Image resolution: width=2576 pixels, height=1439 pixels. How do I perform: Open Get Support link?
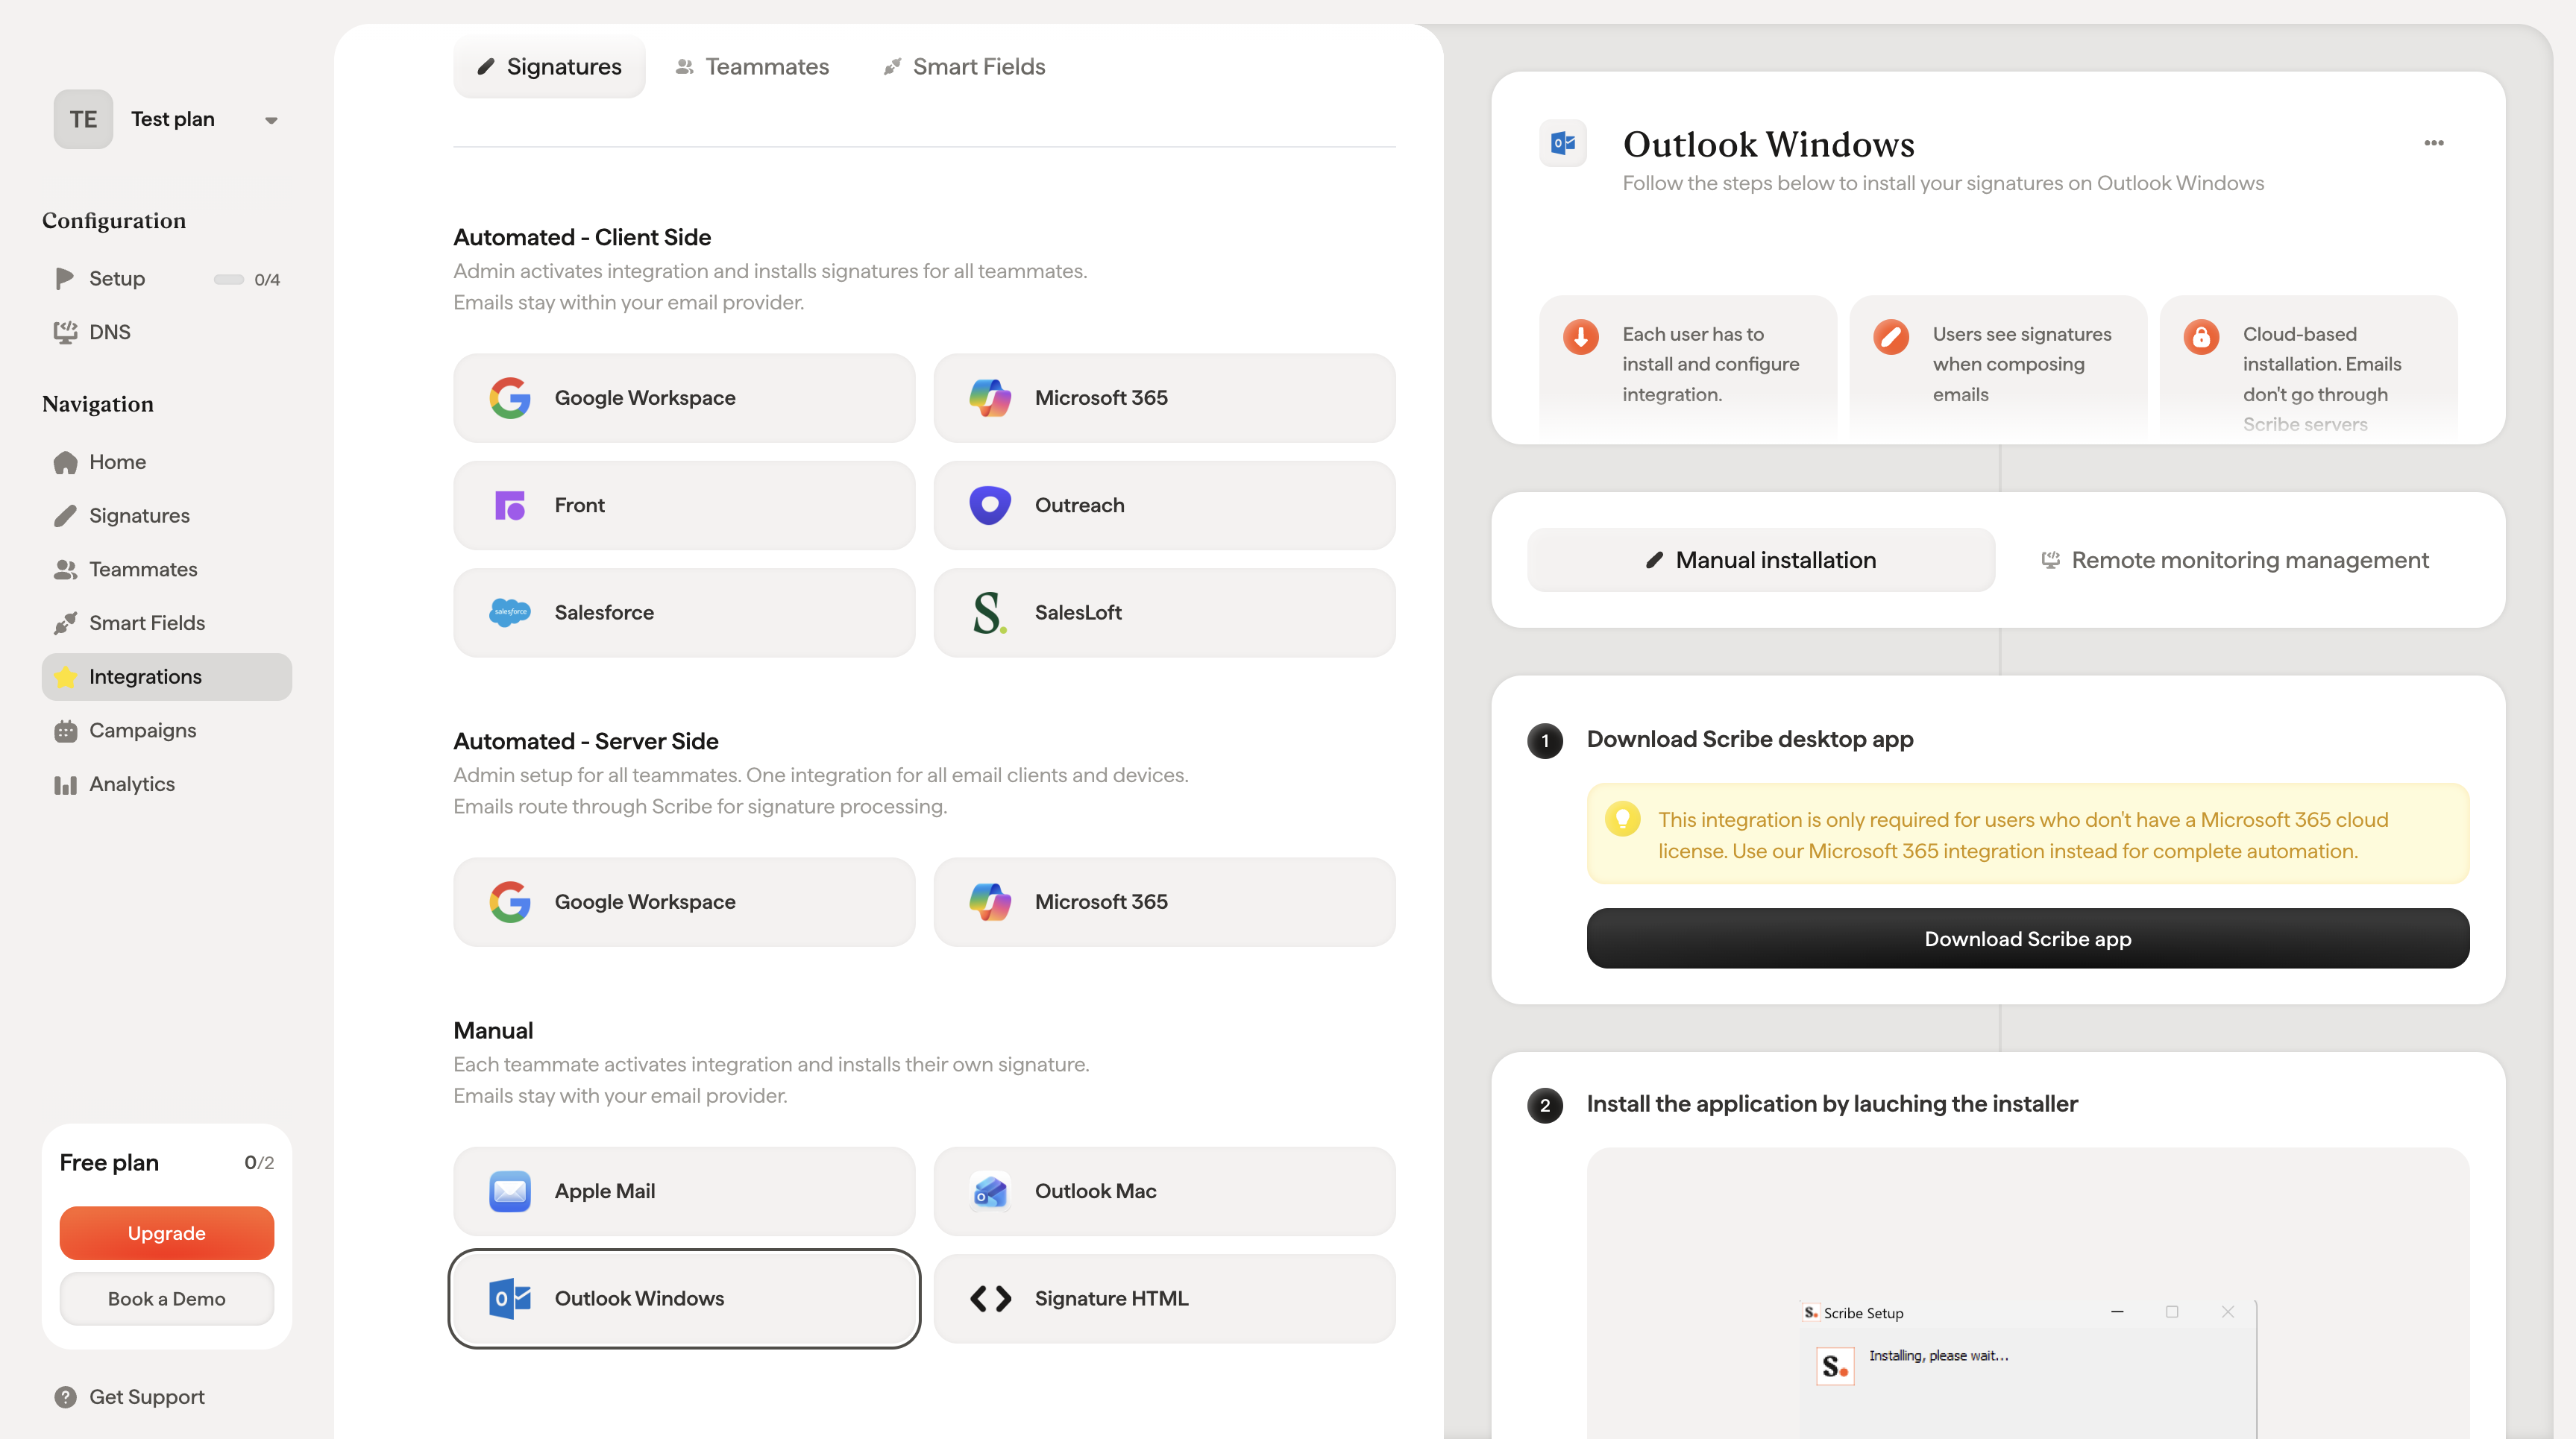tap(129, 1397)
